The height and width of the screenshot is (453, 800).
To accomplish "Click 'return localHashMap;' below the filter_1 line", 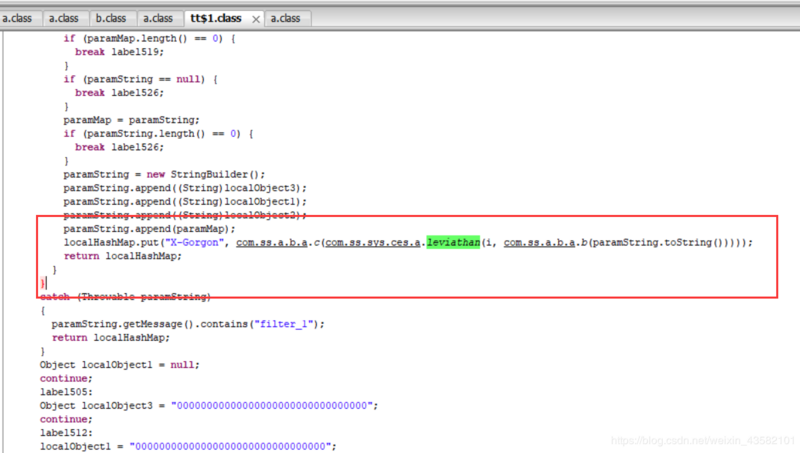I will click(x=111, y=338).
